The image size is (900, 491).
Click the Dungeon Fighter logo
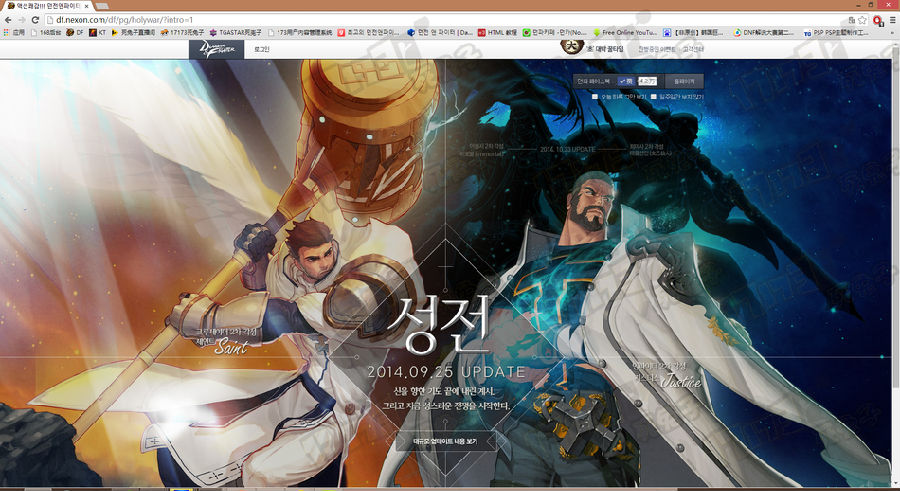tap(216, 49)
